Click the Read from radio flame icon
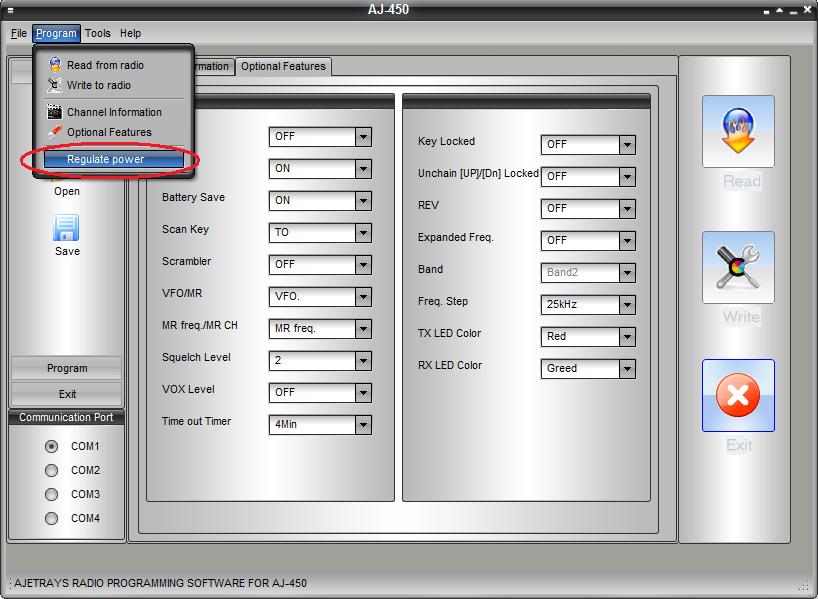 [x=738, y=131]
